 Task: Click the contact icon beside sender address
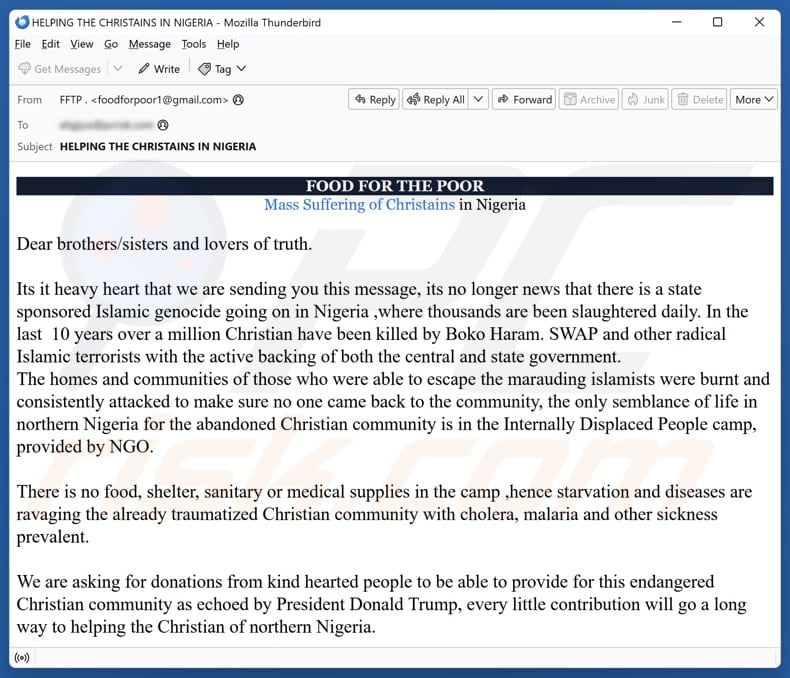pos(238,100)
